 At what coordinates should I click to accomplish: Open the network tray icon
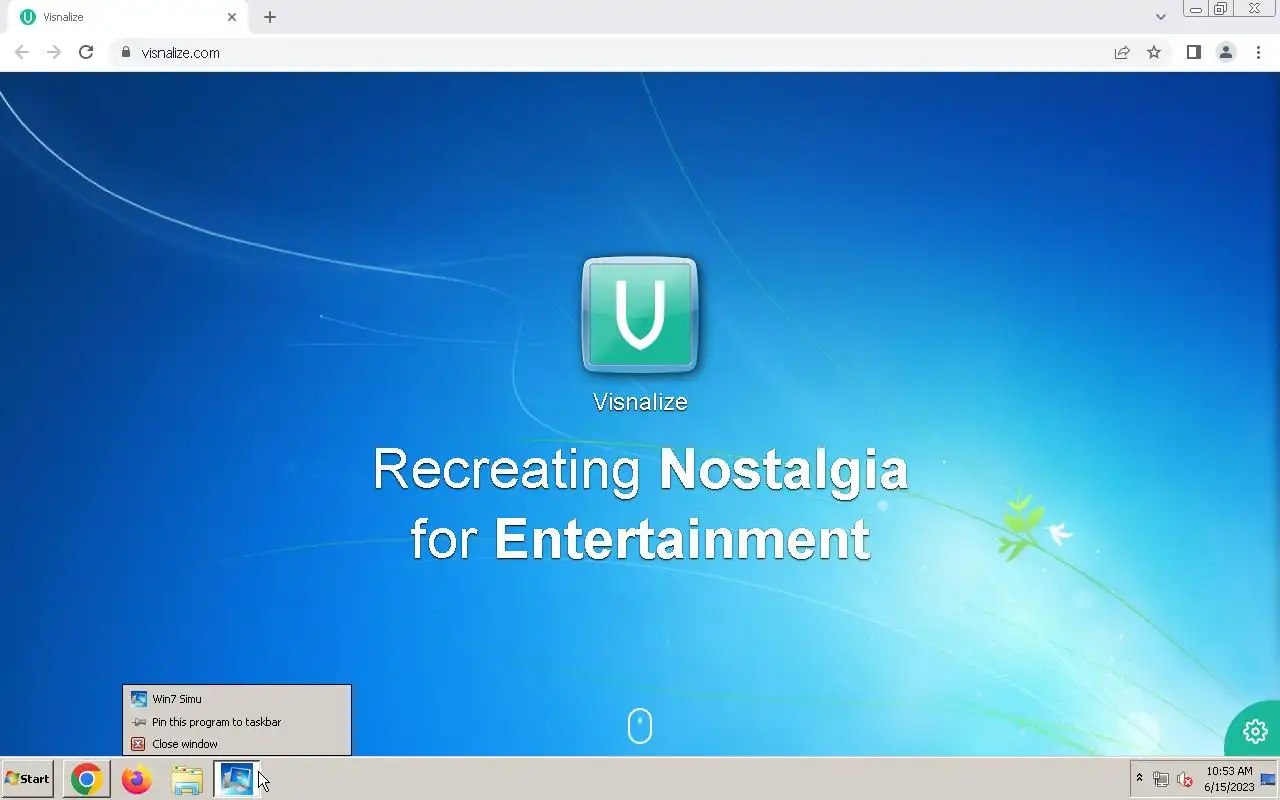click(1161, 779)
